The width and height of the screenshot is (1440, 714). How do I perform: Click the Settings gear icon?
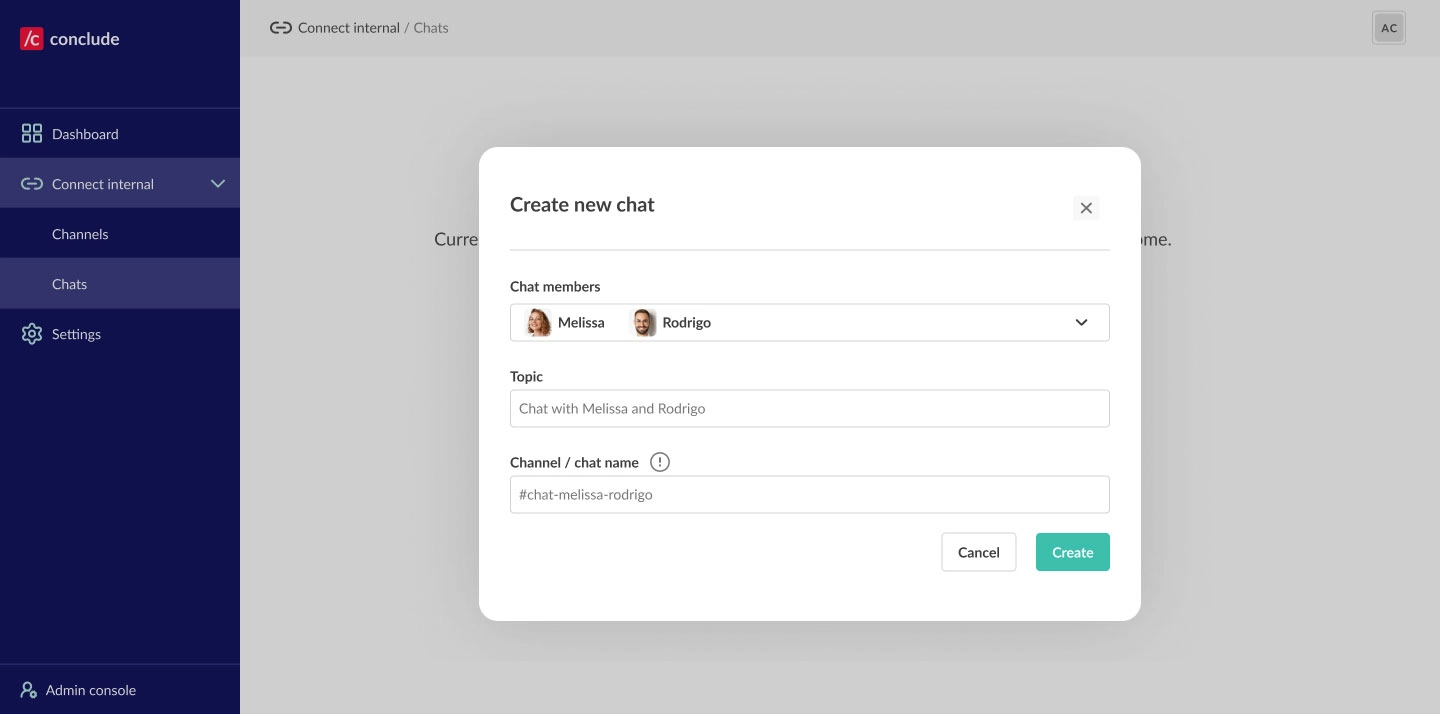(x=32, y=334)
